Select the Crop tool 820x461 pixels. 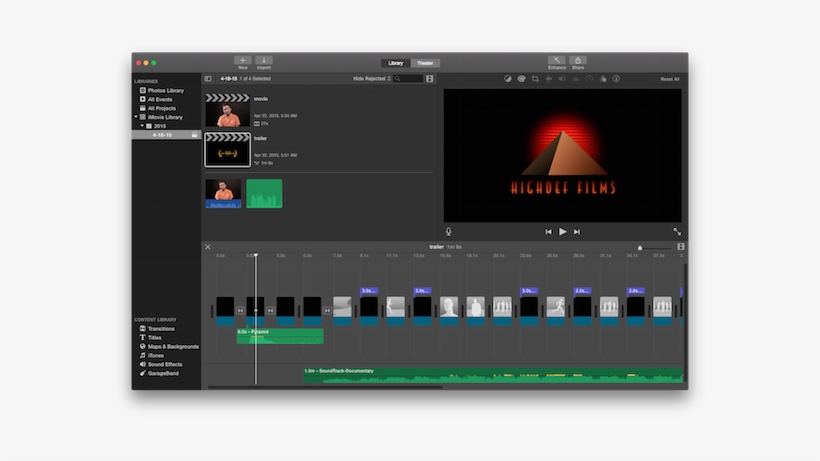point(535,79)
